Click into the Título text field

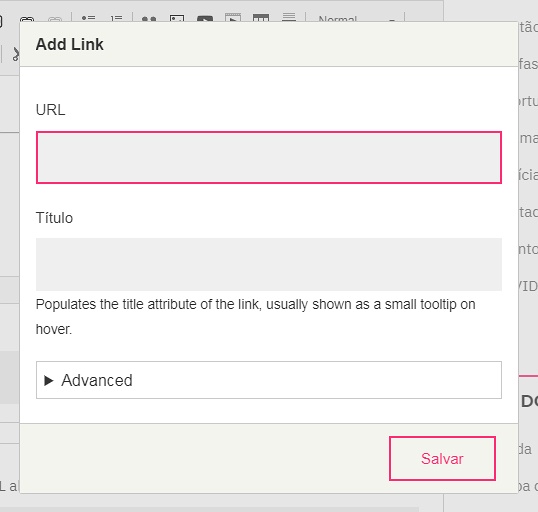tap(269, 264)
